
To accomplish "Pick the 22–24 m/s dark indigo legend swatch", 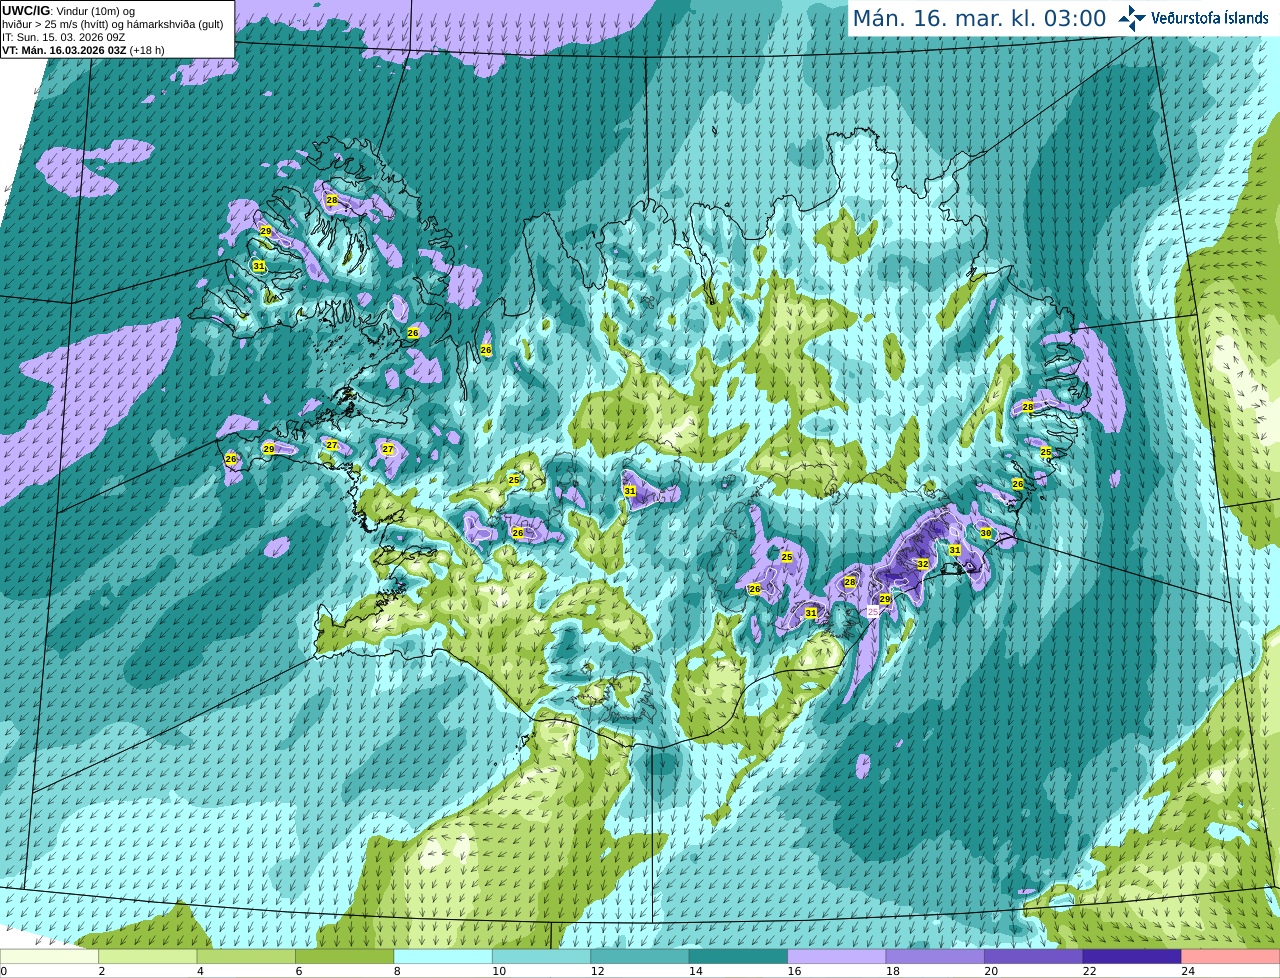I will coord(1132,957).
